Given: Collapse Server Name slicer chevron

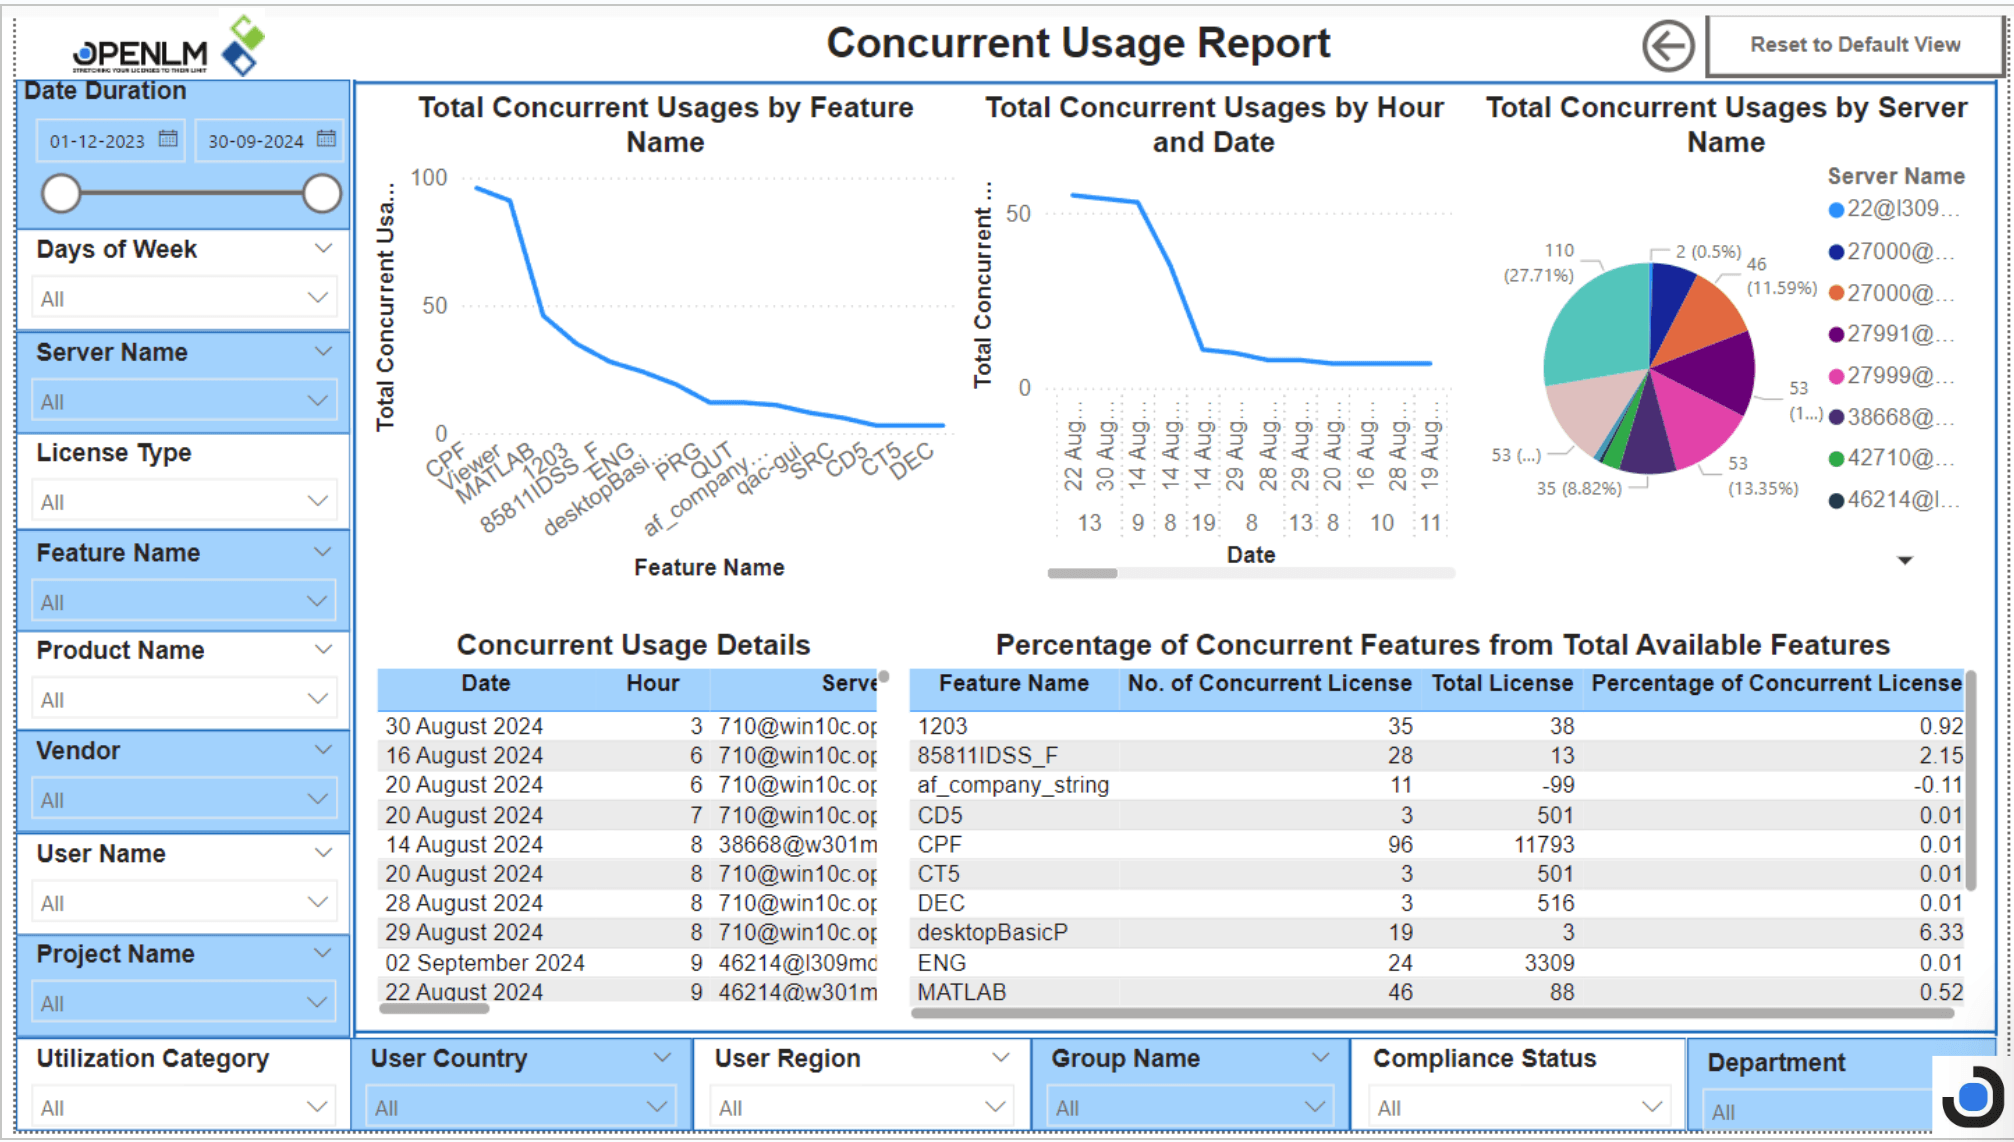Looking at the screenshot, I should click(x=323, y=351).
